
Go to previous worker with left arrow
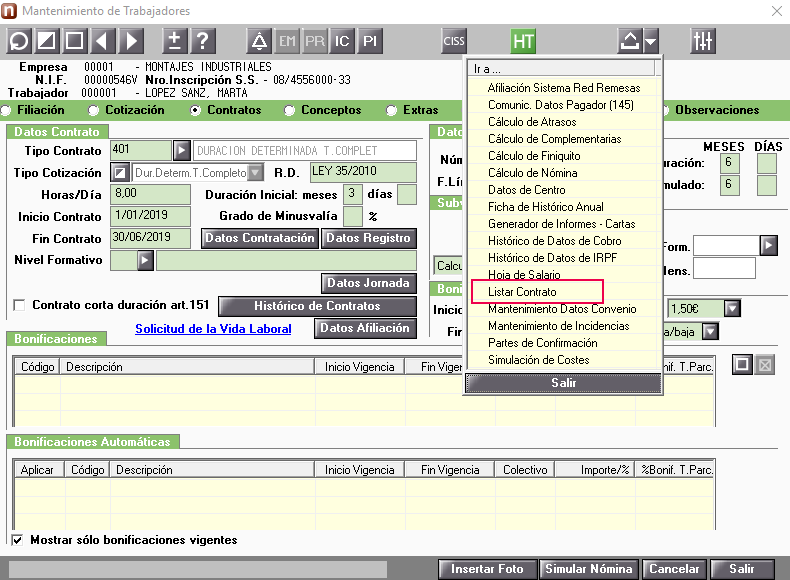(103, 41)
